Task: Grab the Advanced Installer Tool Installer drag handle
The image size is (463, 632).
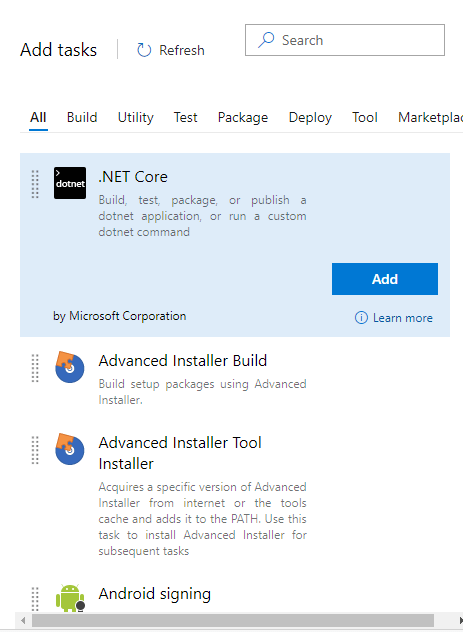Action: coord(35,450)
